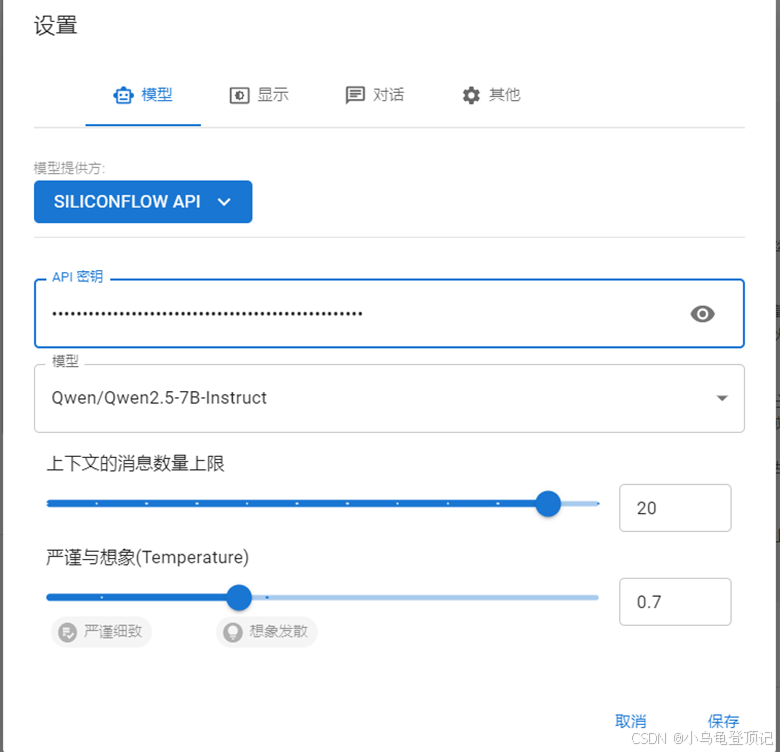Open the 其他 settings tab

click(x=490, y=94)
